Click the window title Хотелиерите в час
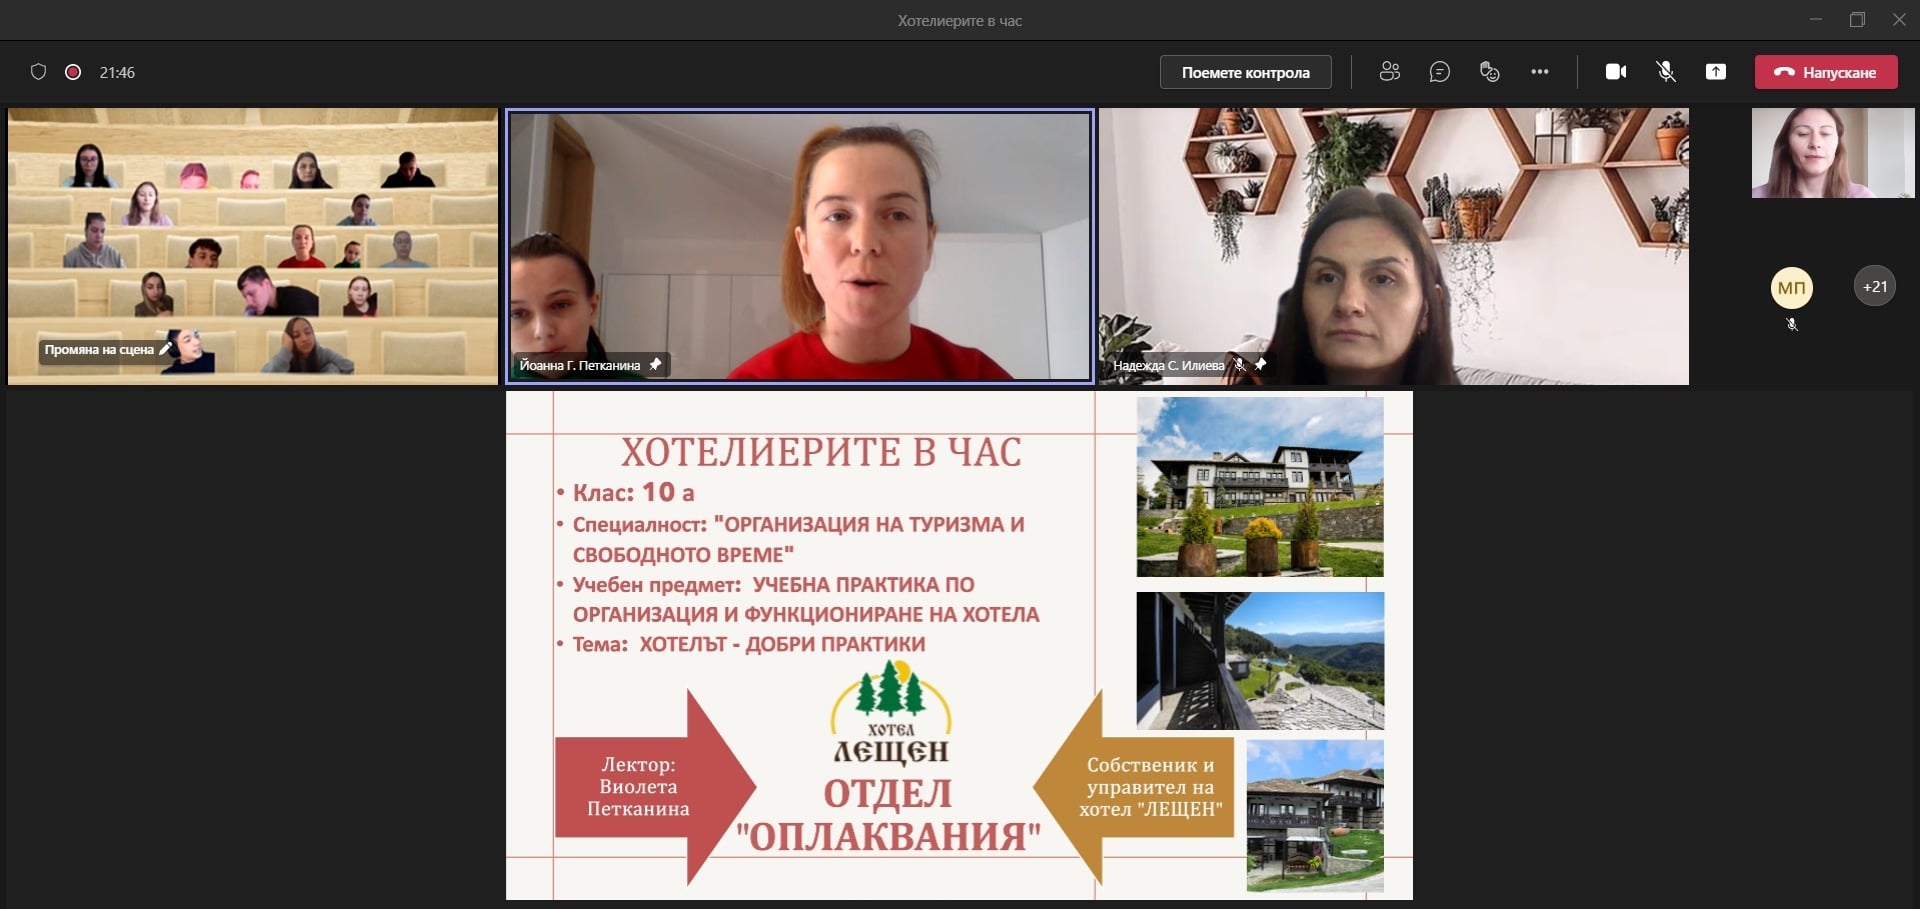Screen dimensions: 1920x909 pos(959,20)
